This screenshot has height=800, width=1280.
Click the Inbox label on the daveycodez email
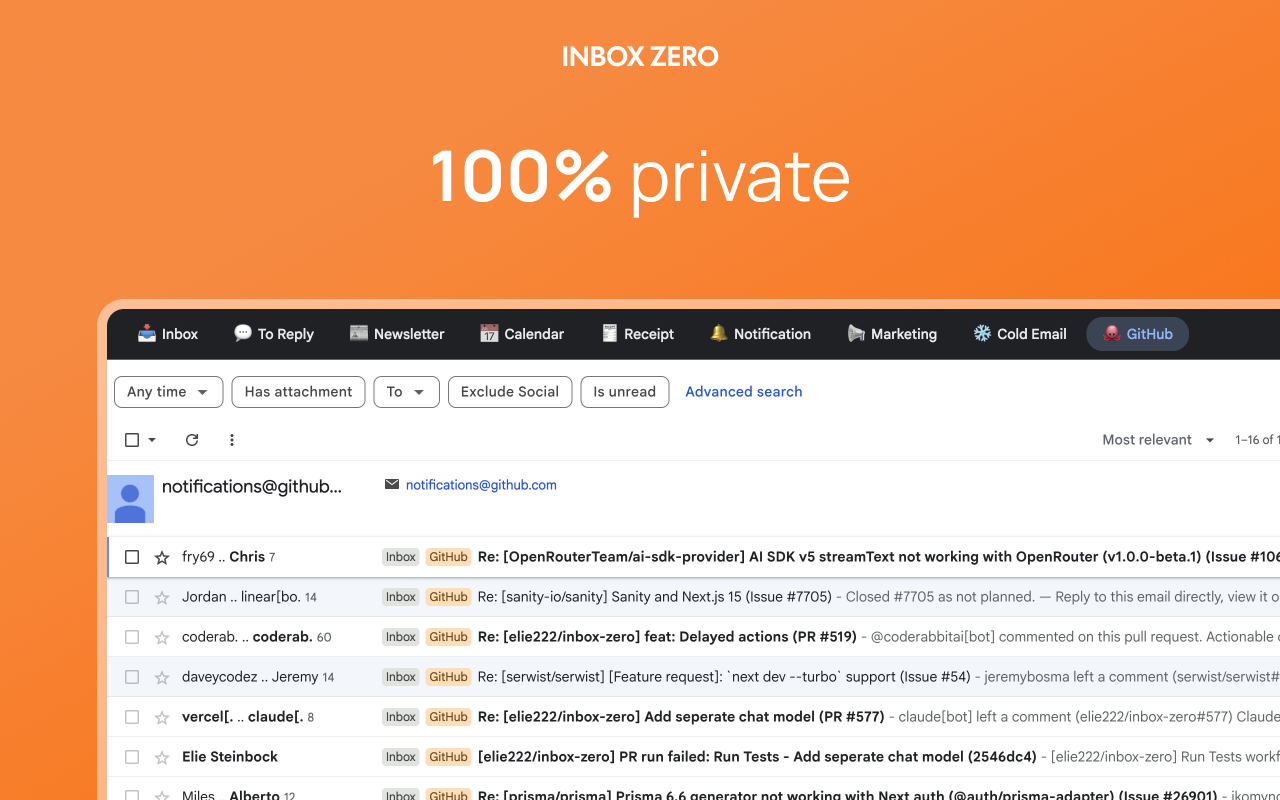click(x=401, y=677)
